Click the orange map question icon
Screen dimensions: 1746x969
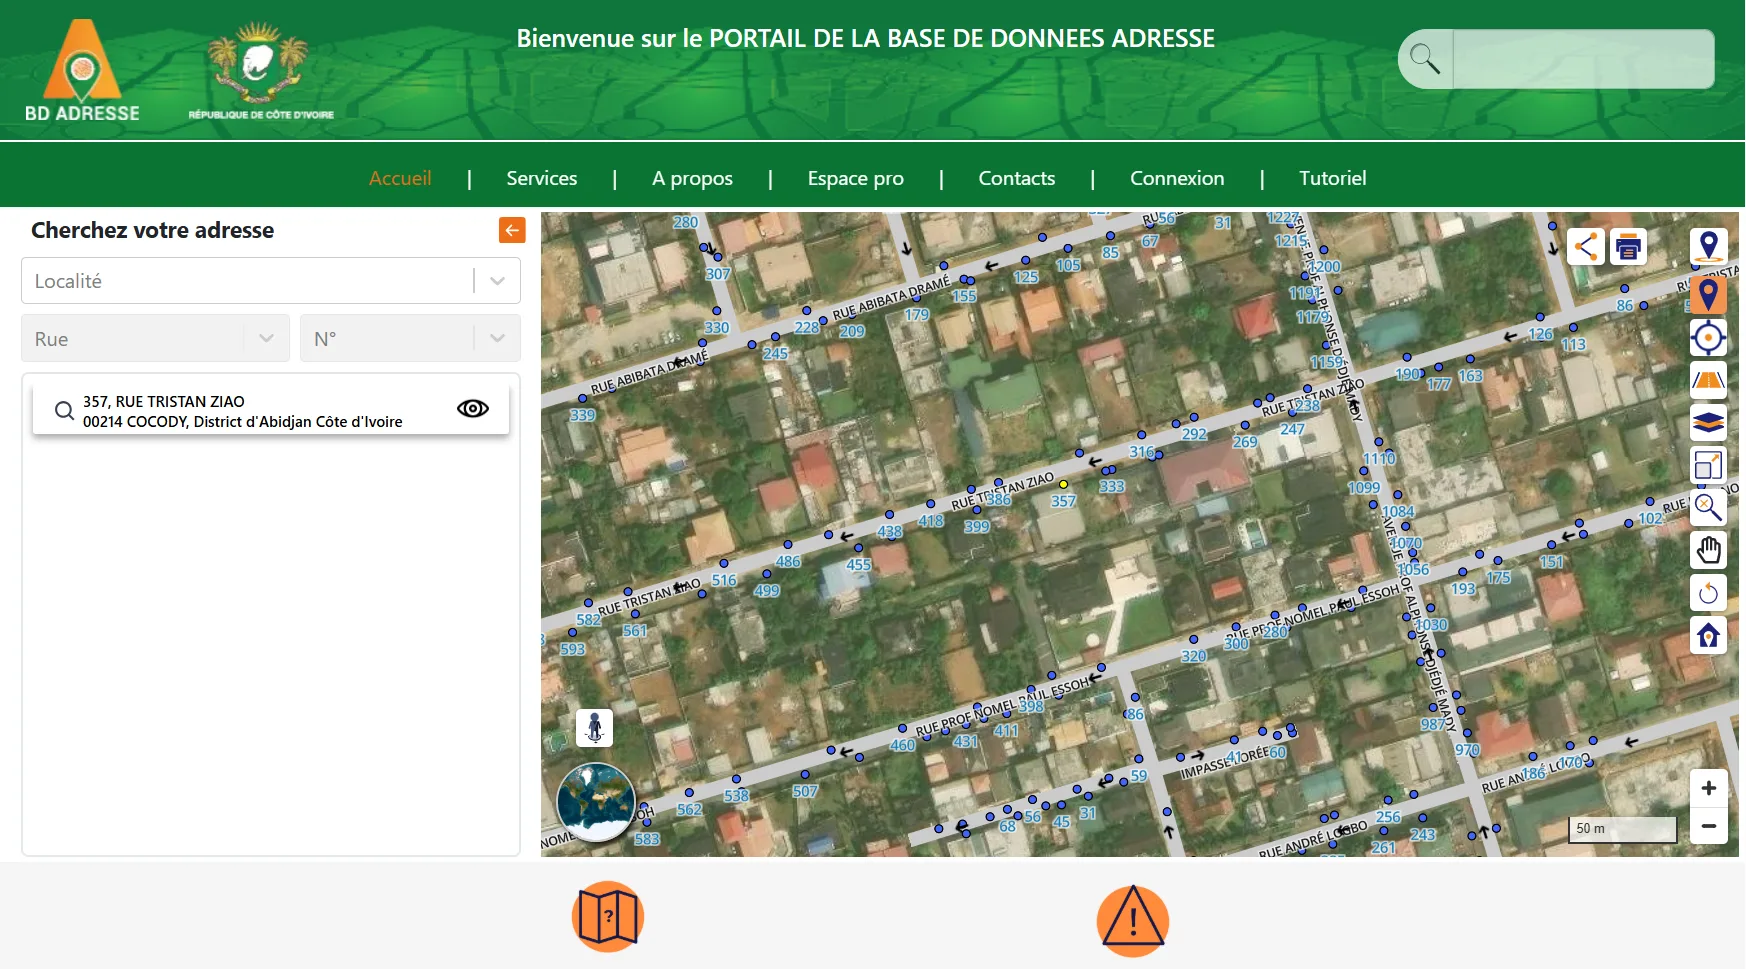(608, 916)
